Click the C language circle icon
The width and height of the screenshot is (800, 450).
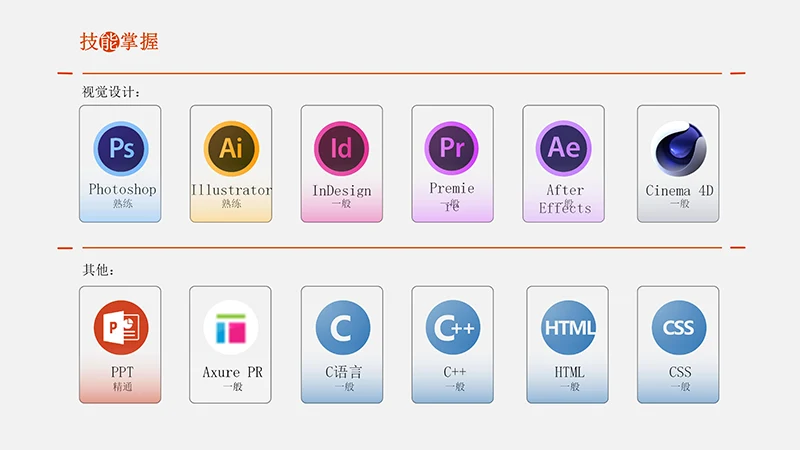click(x=342, y=328)
